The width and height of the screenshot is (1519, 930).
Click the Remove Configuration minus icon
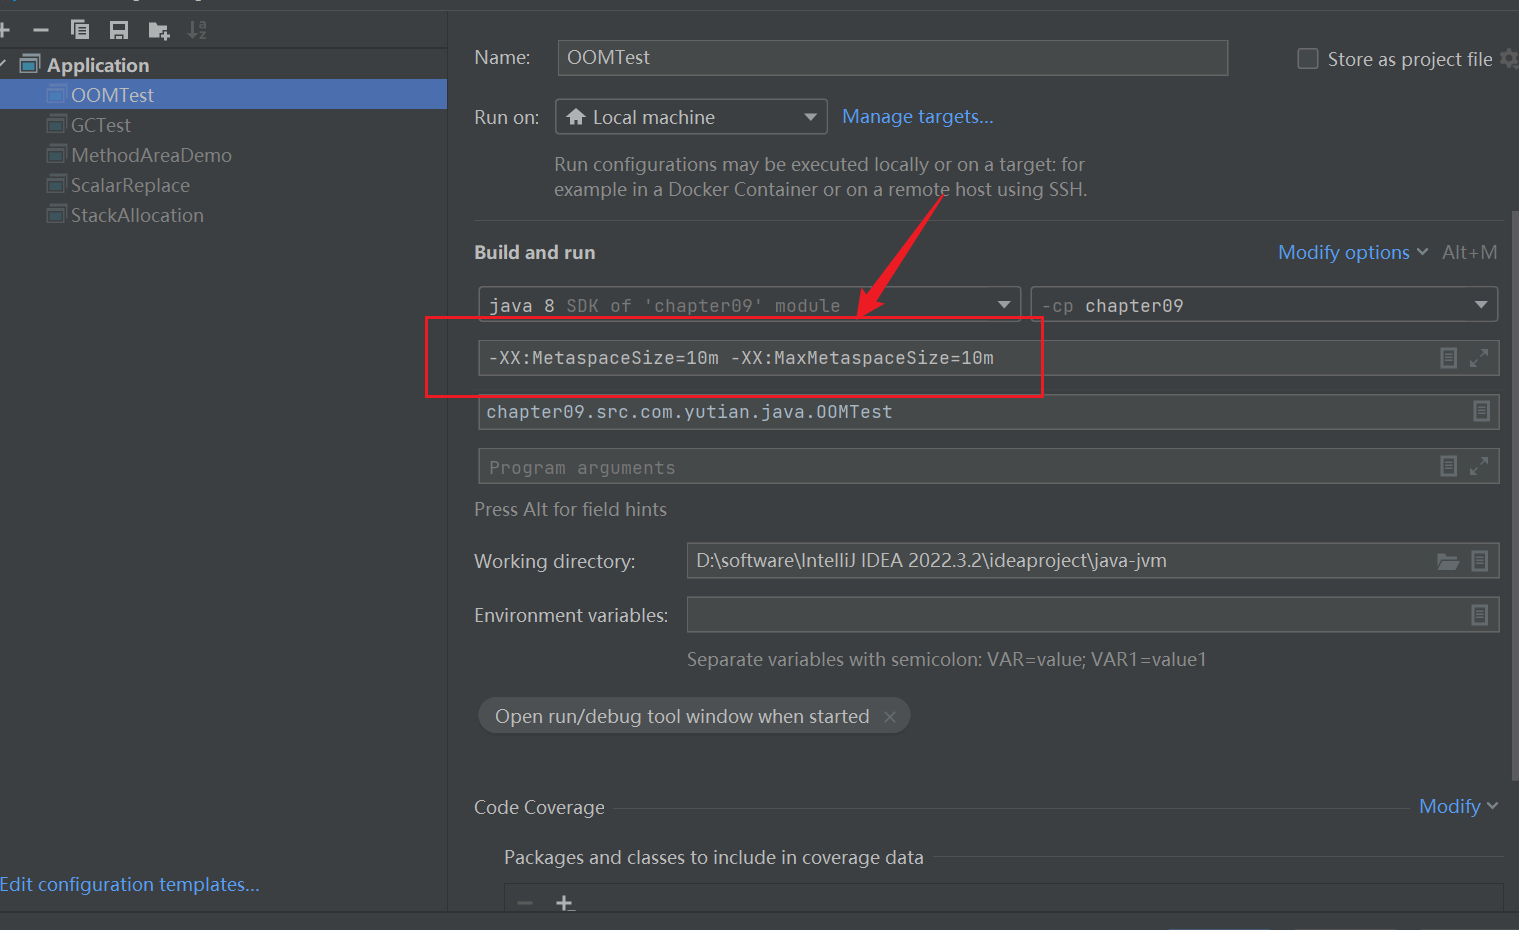point(41,30)
